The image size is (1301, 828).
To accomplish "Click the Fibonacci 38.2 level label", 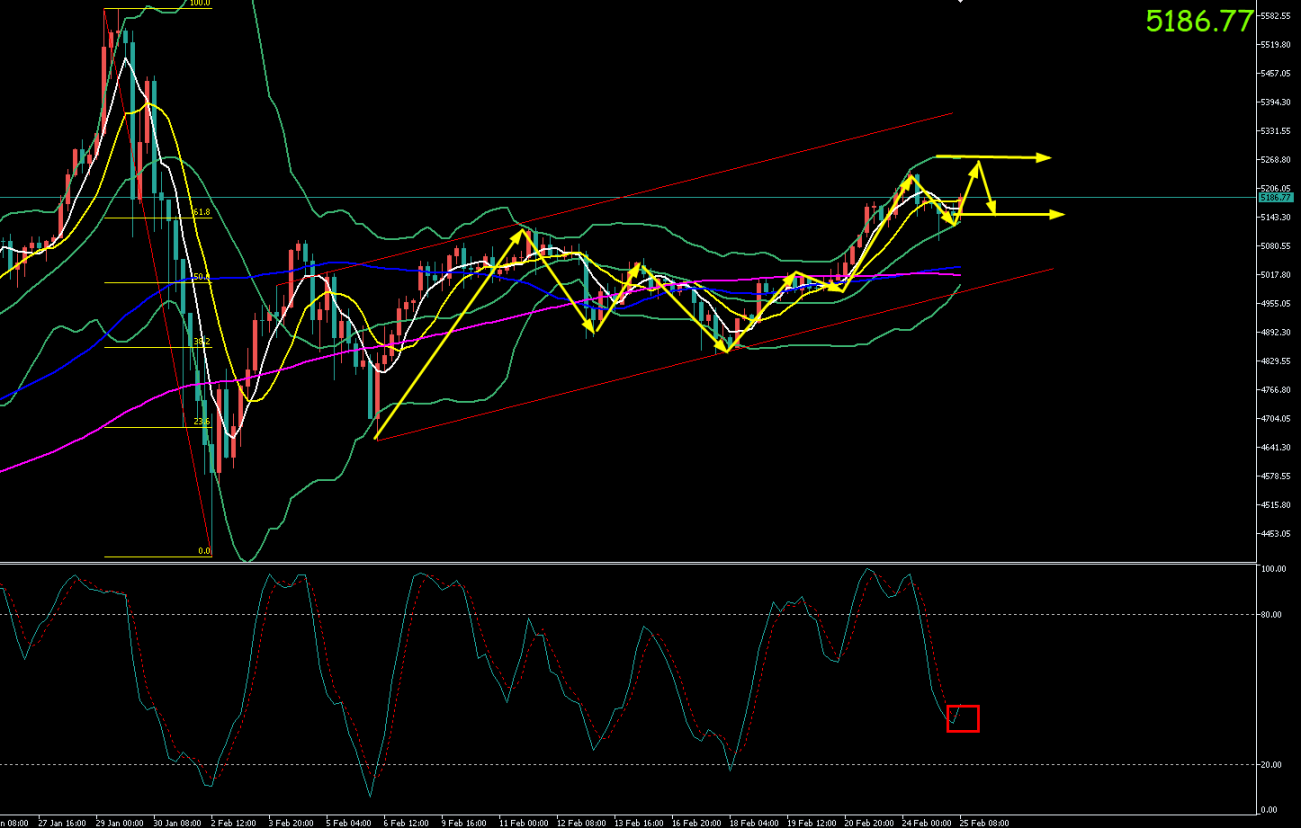I will point(201,342).
